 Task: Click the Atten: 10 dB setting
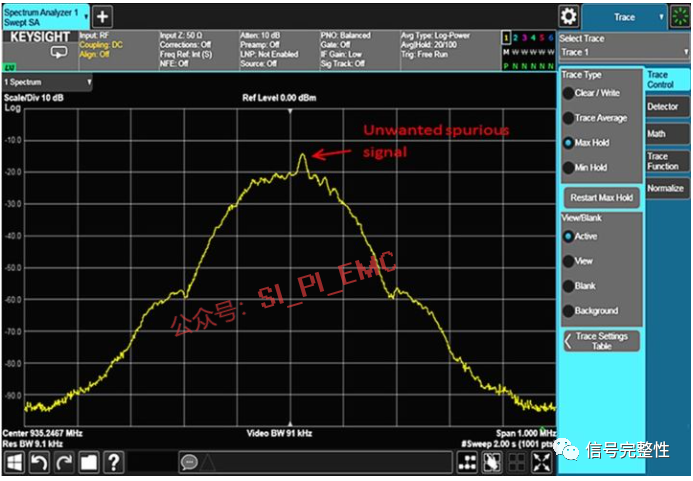point(260,35)
